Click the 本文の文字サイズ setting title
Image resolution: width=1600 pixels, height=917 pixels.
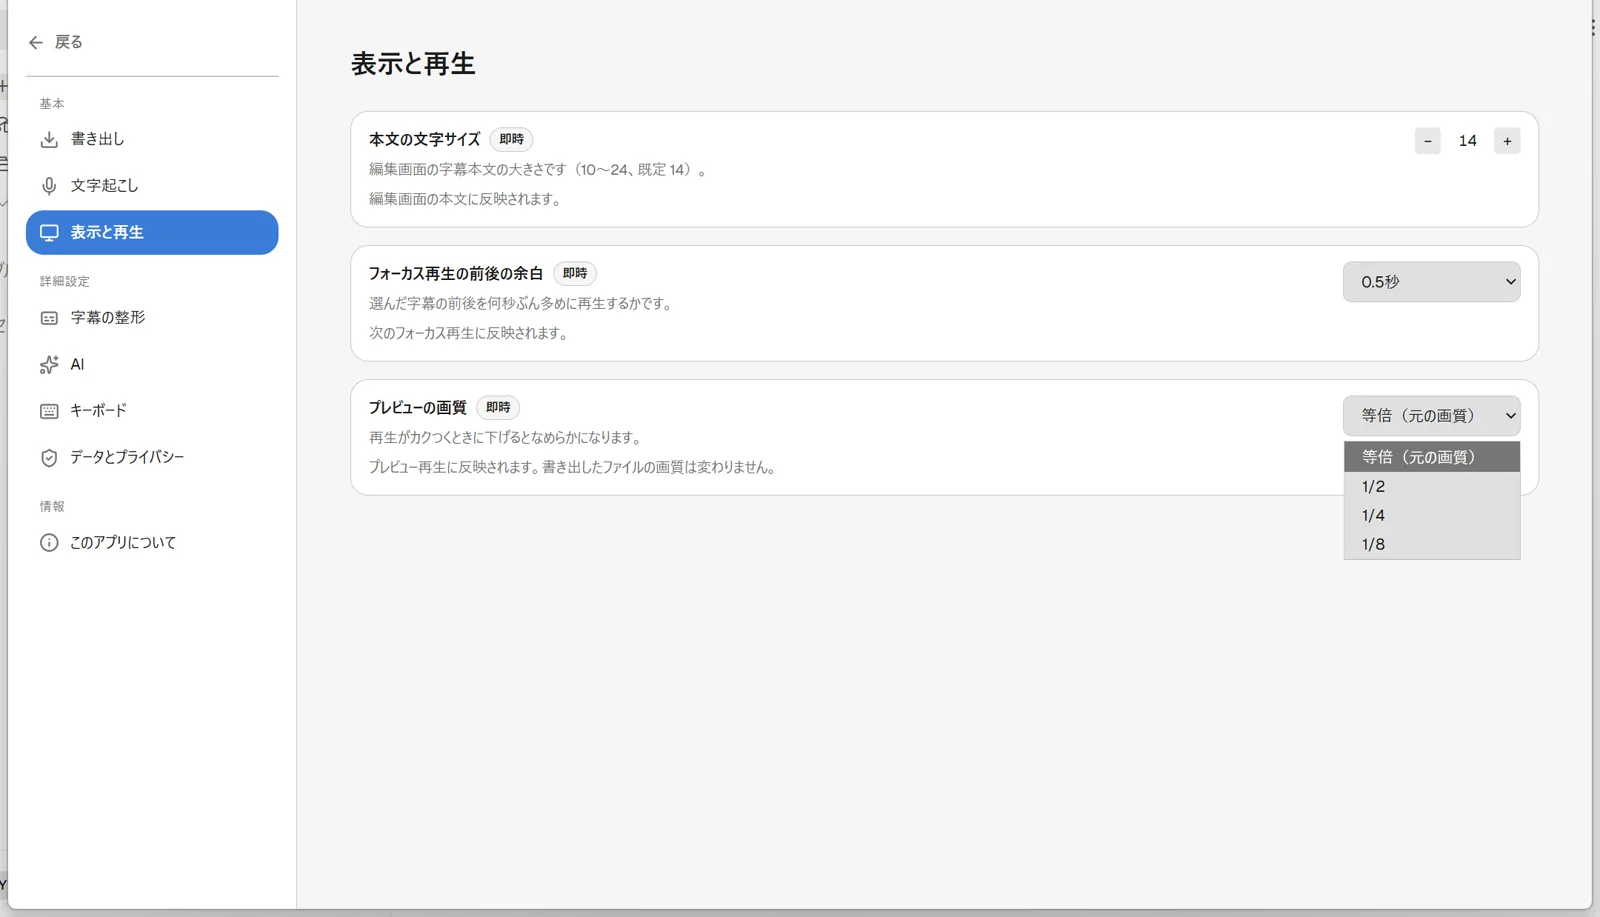[x=425, y=140]
